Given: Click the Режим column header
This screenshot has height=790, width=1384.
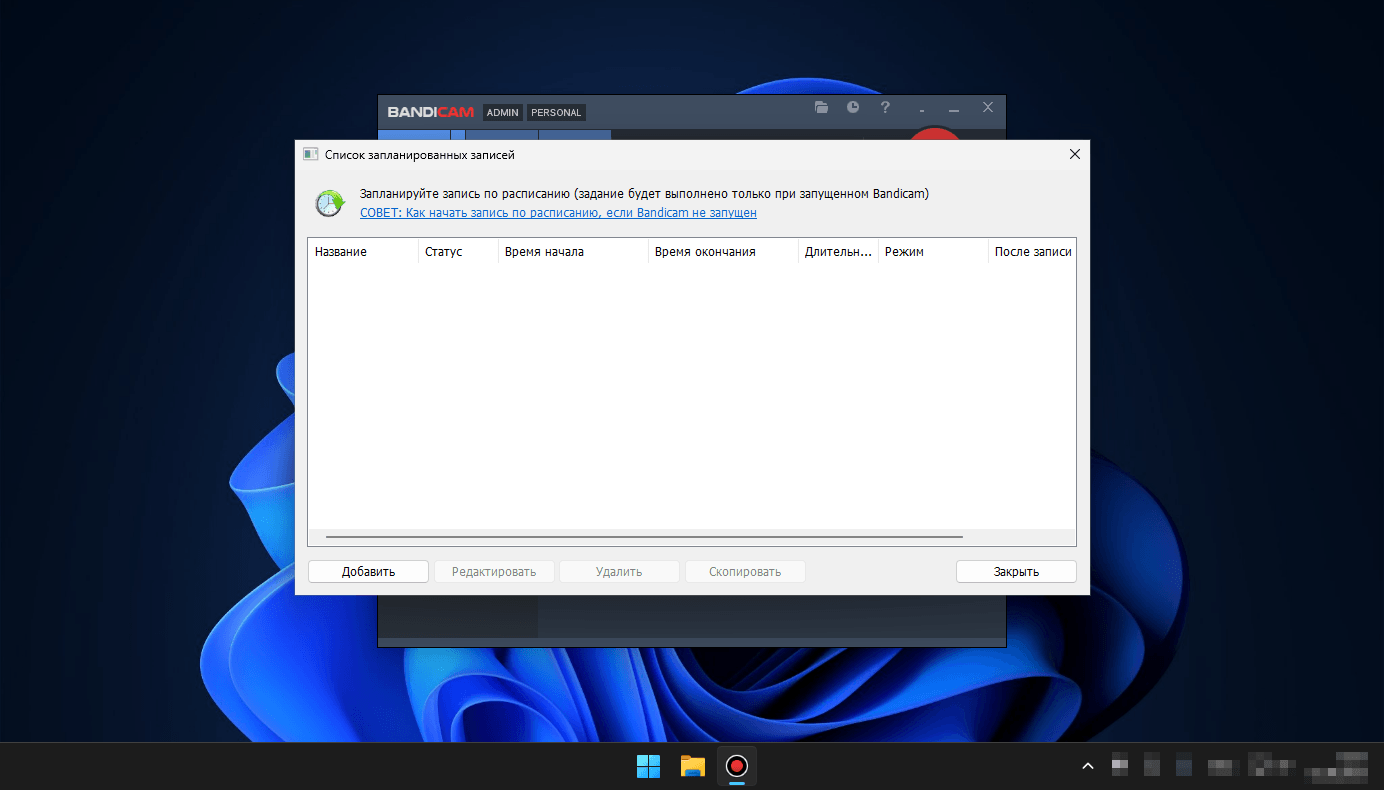Looking at the screenshot, I should click(x=933, y=252).
